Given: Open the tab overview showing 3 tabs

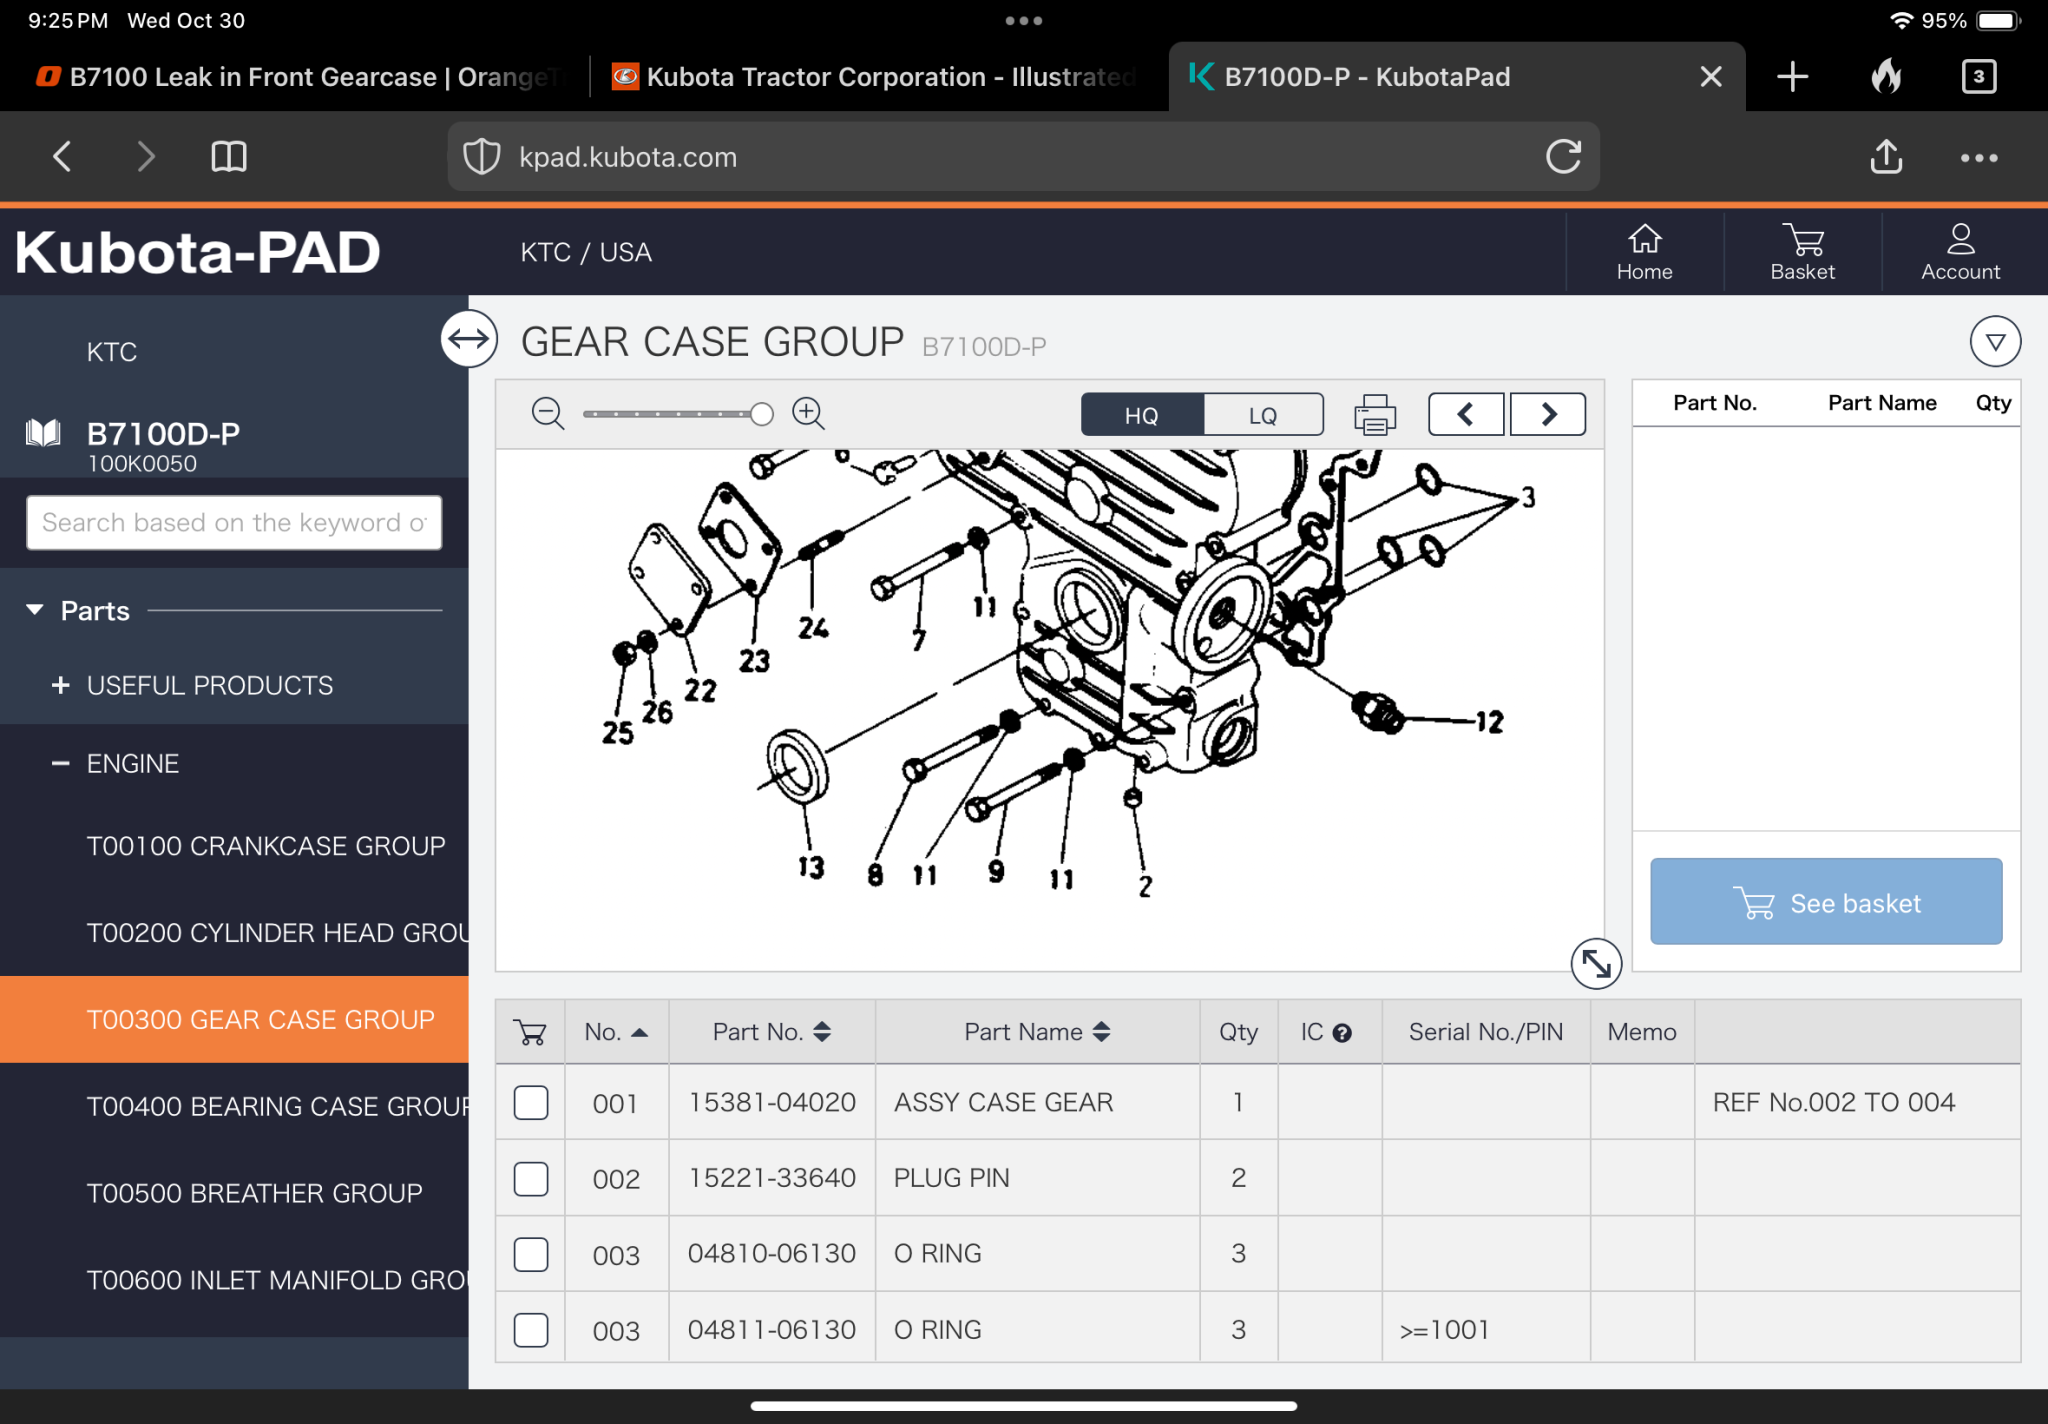Looking at the screenshot, I should pyautogui.click(x=1979, y=77).
